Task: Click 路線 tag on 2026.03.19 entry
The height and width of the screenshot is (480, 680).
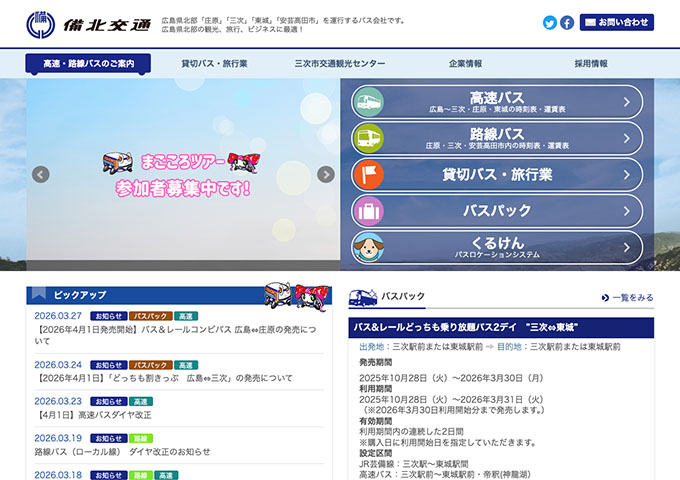Action: pos(141,438)
